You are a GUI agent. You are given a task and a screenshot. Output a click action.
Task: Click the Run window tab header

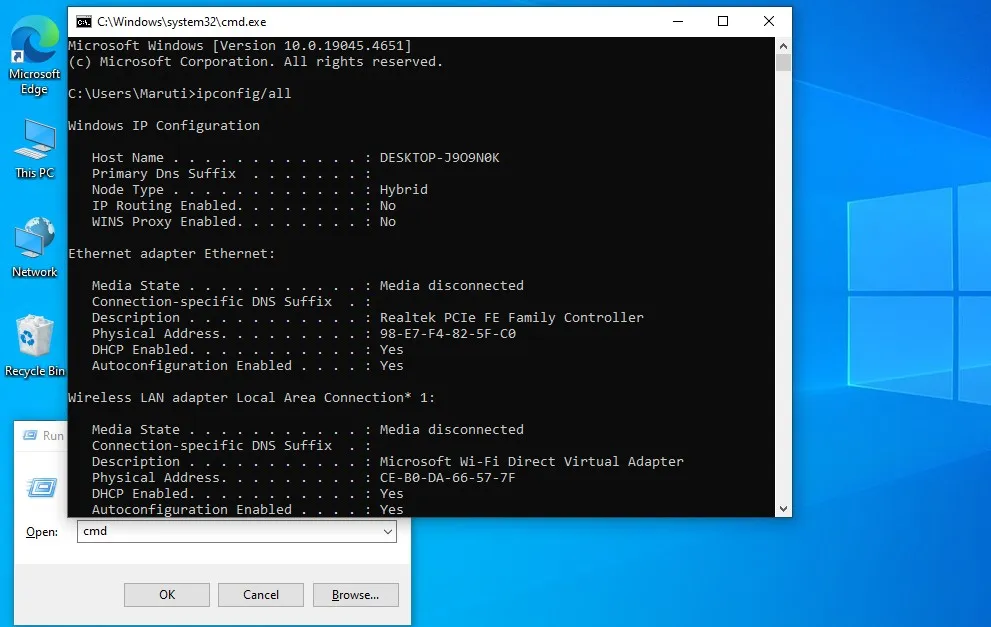(x=45, y=435)
